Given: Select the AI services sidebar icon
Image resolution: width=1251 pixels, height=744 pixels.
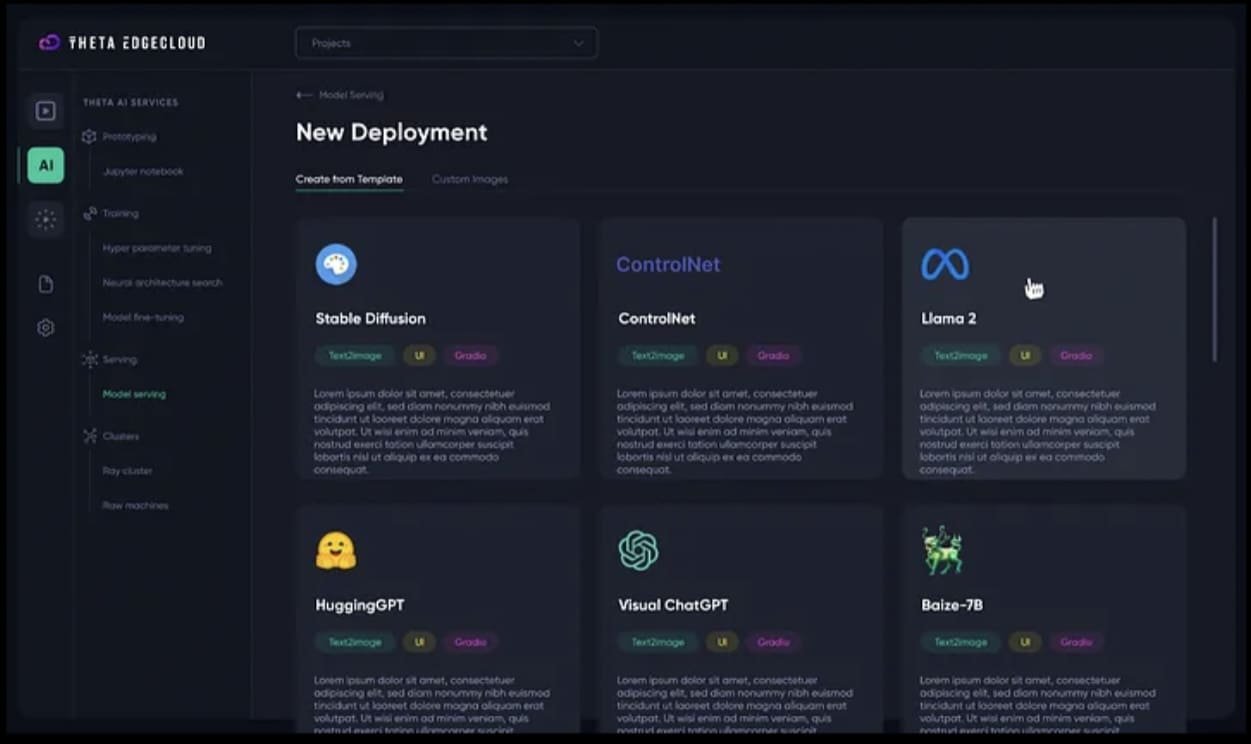Looking at the screenshot, I should pos(46,165).
